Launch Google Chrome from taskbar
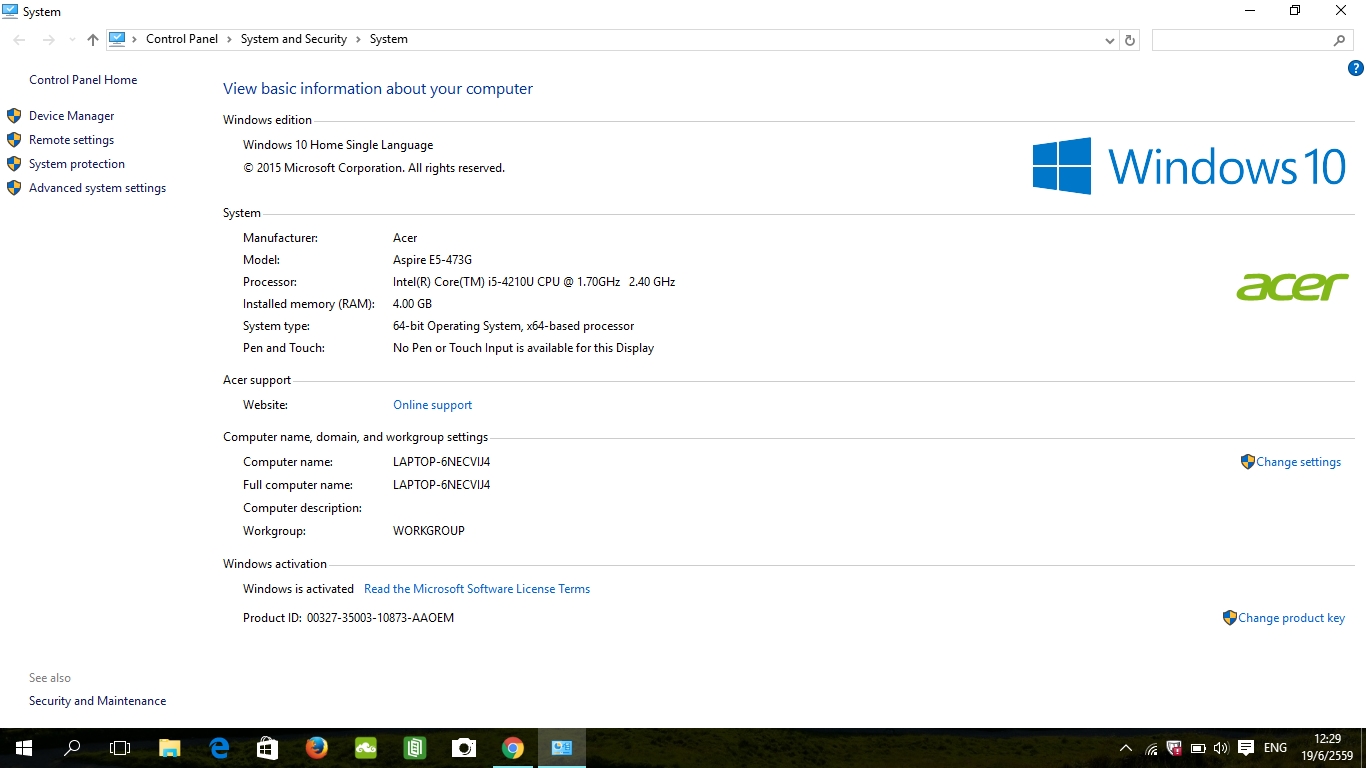Image resolution: width=1366 pixels, height=768 pixels. point(512,748)
